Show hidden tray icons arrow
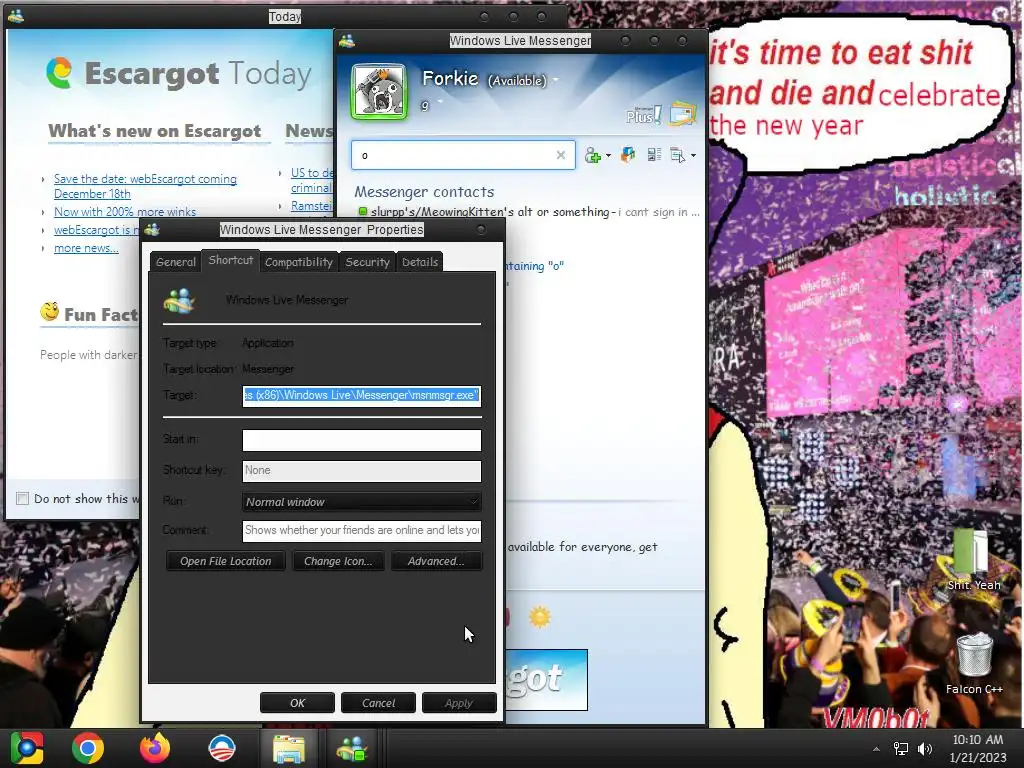The image size is (1024, 768). click(876, 749)
